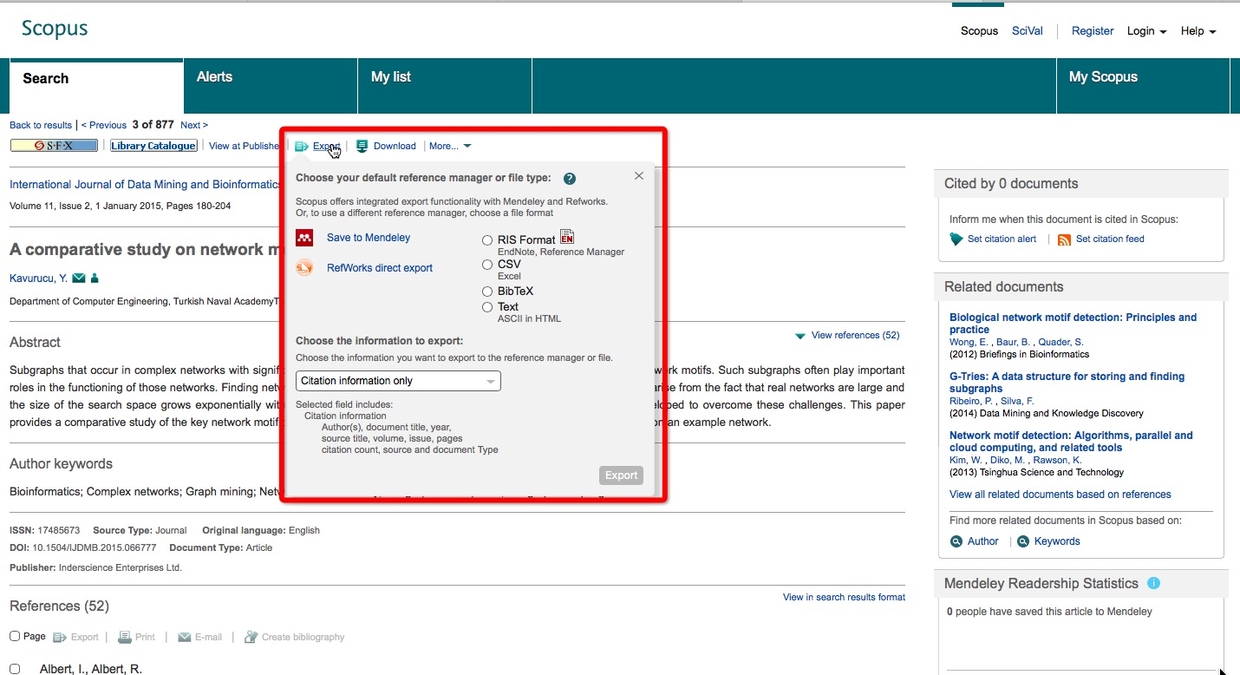The image size is (1240, 675).
Task: Open Network motif detection Algorithms related document
Action: (x=1071, y=441)
